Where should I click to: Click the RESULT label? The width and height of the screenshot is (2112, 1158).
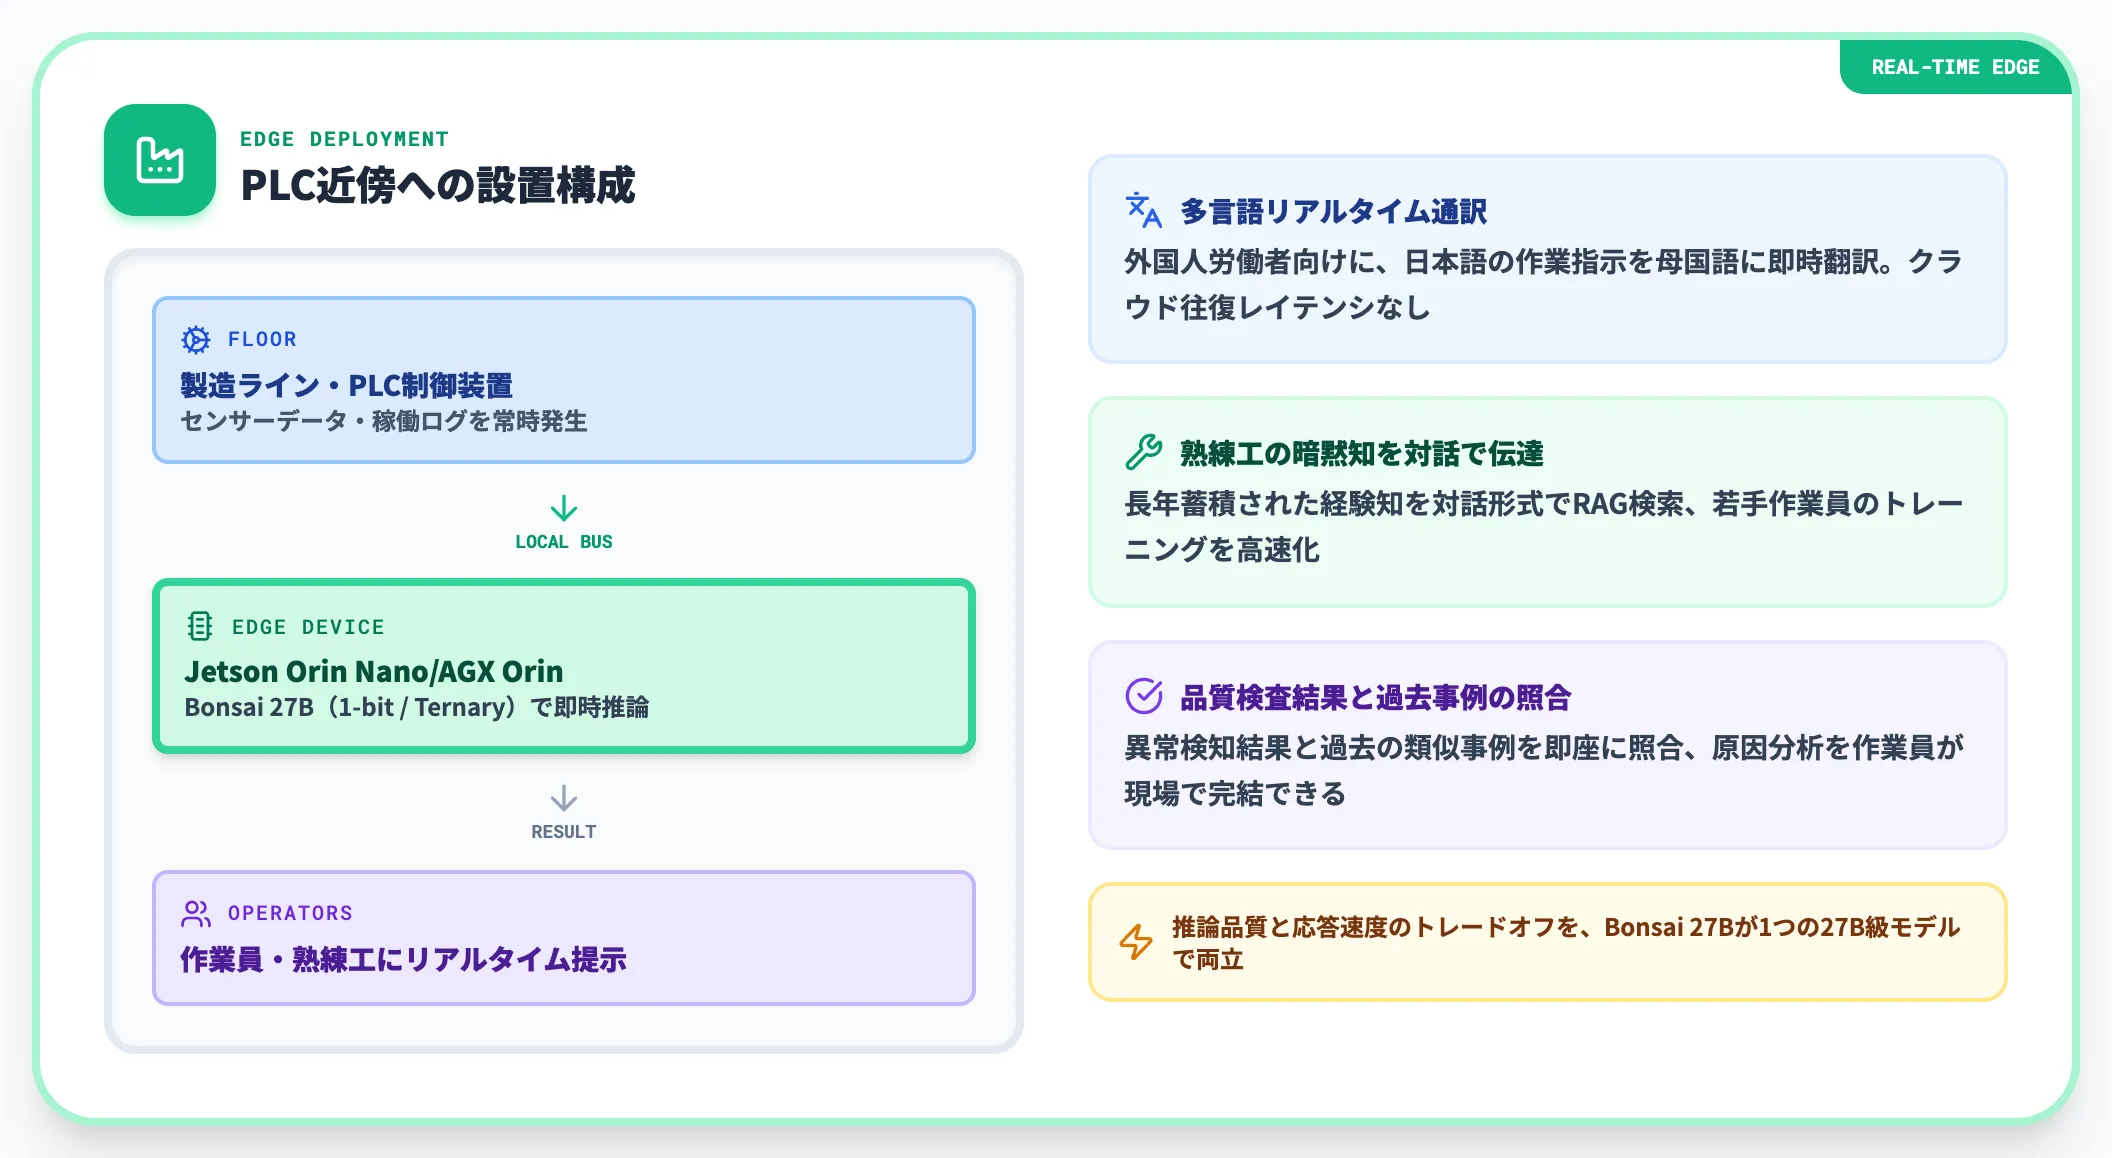click(564, 832)
